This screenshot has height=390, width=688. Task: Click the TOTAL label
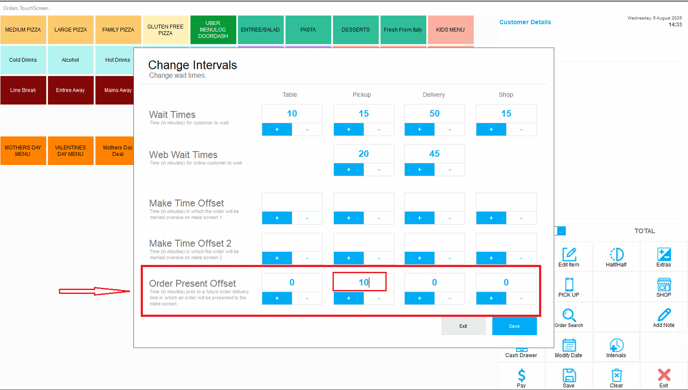[644, 231]
